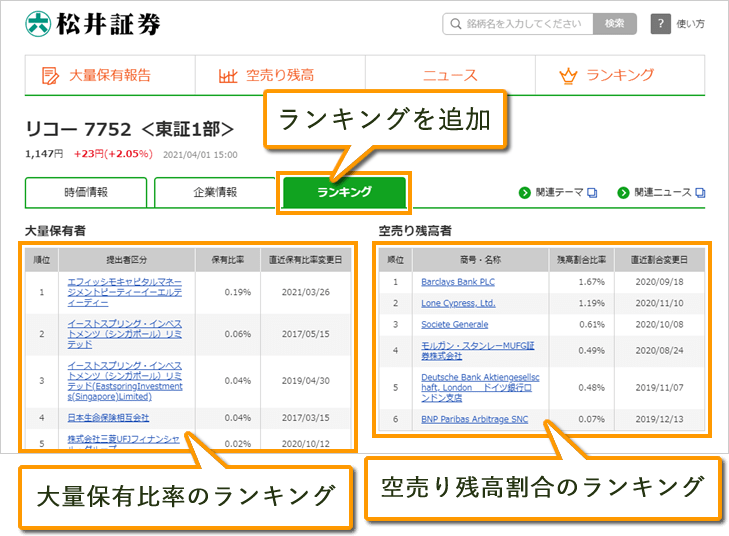Screen dimensions: 729x536
Task: Open rank 2 イーストスプリング holder link
Action: [125, 334]
